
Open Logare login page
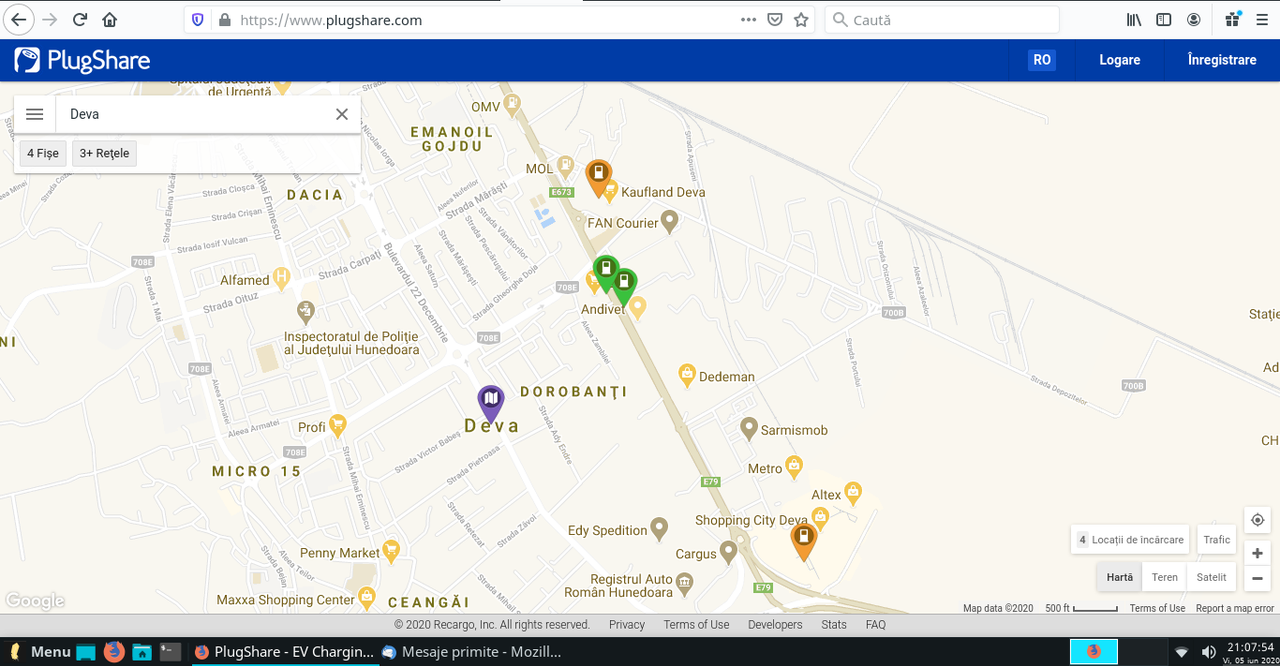[x=1120, y=60]
